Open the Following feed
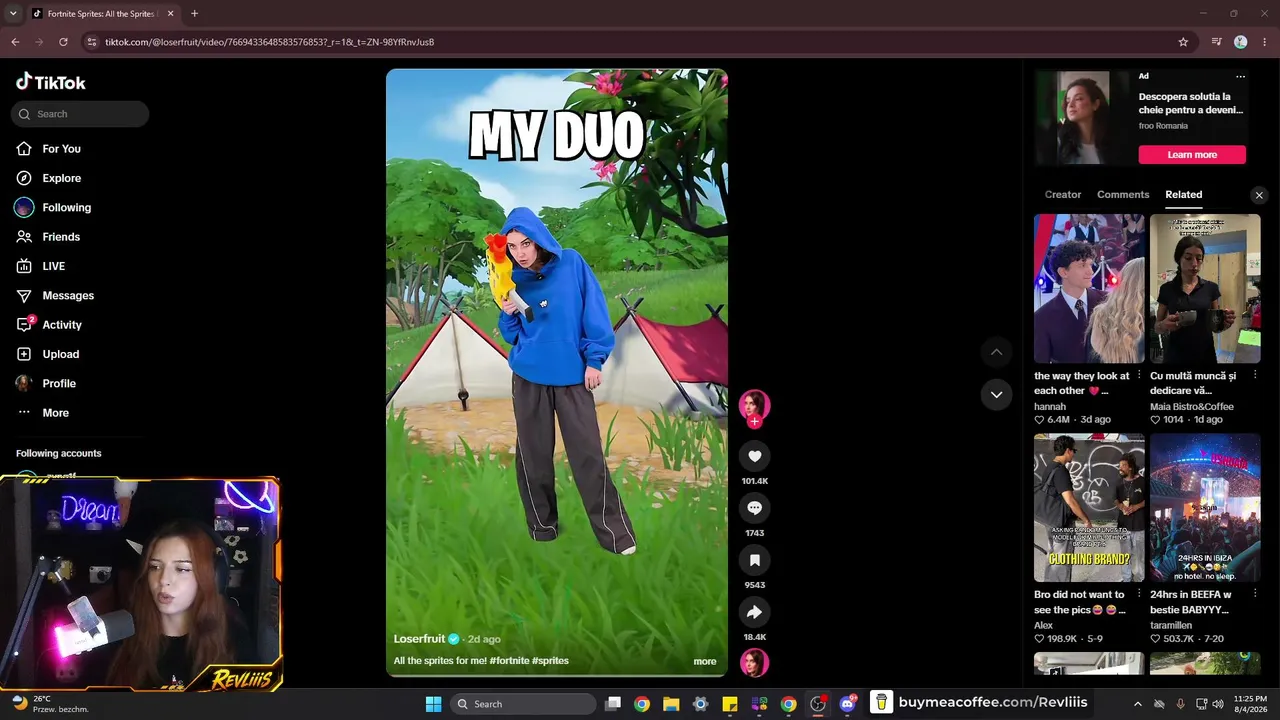The width and height of the screenshot is (1280, 720). point(66,208)
